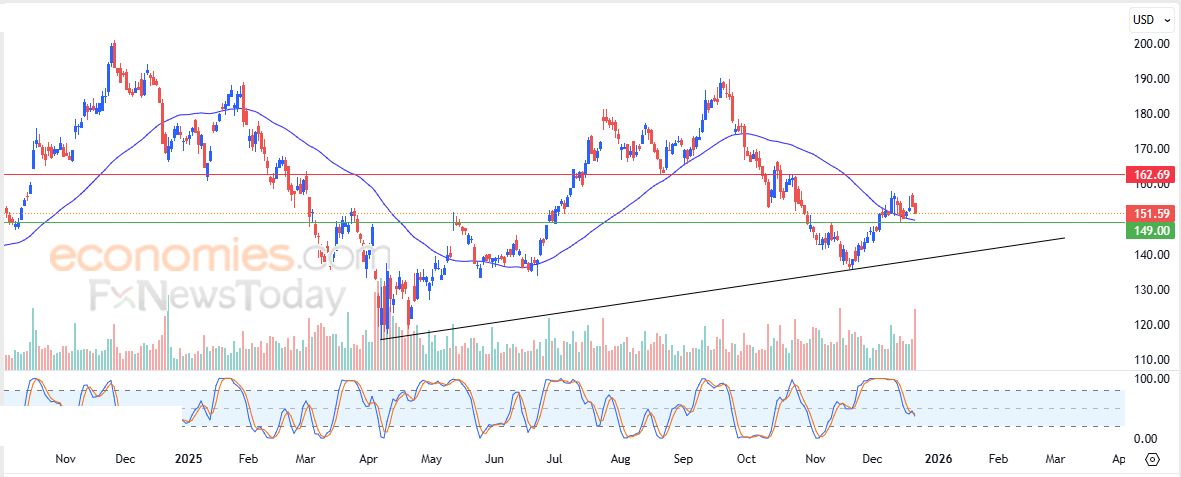This screenshot has width=1181, height=477.
Task: Click the Jun time axis label
Action: (493, 458)
